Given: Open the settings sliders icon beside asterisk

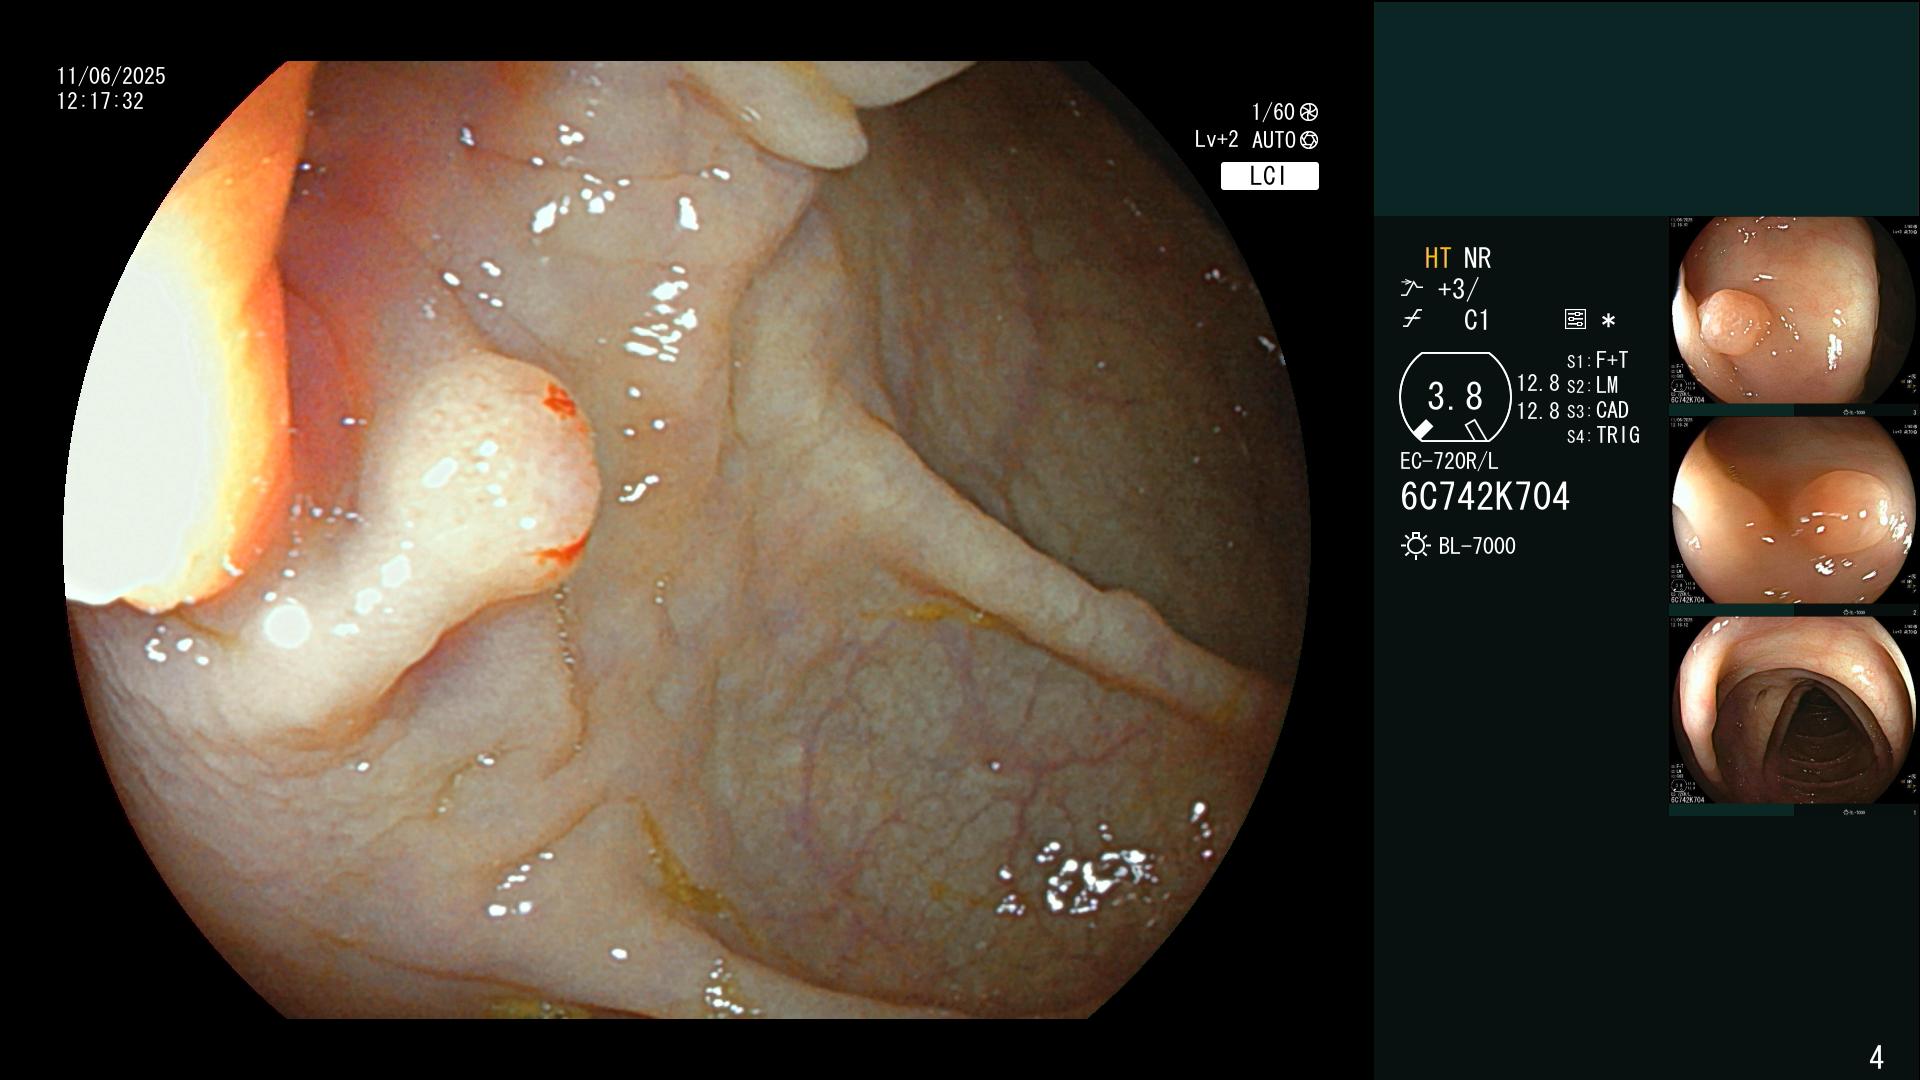Looking at the screenshot, I should tap(1575, 320).
